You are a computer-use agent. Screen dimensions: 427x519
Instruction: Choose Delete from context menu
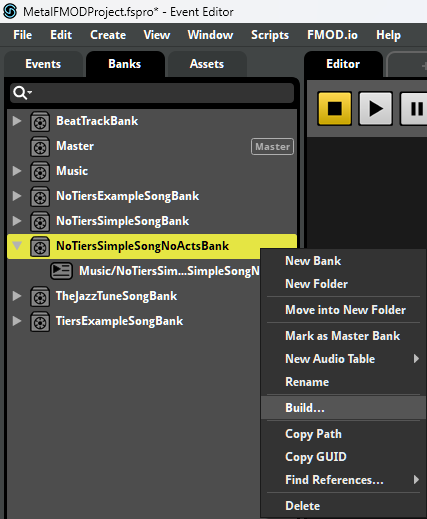[x=343, y=506]
